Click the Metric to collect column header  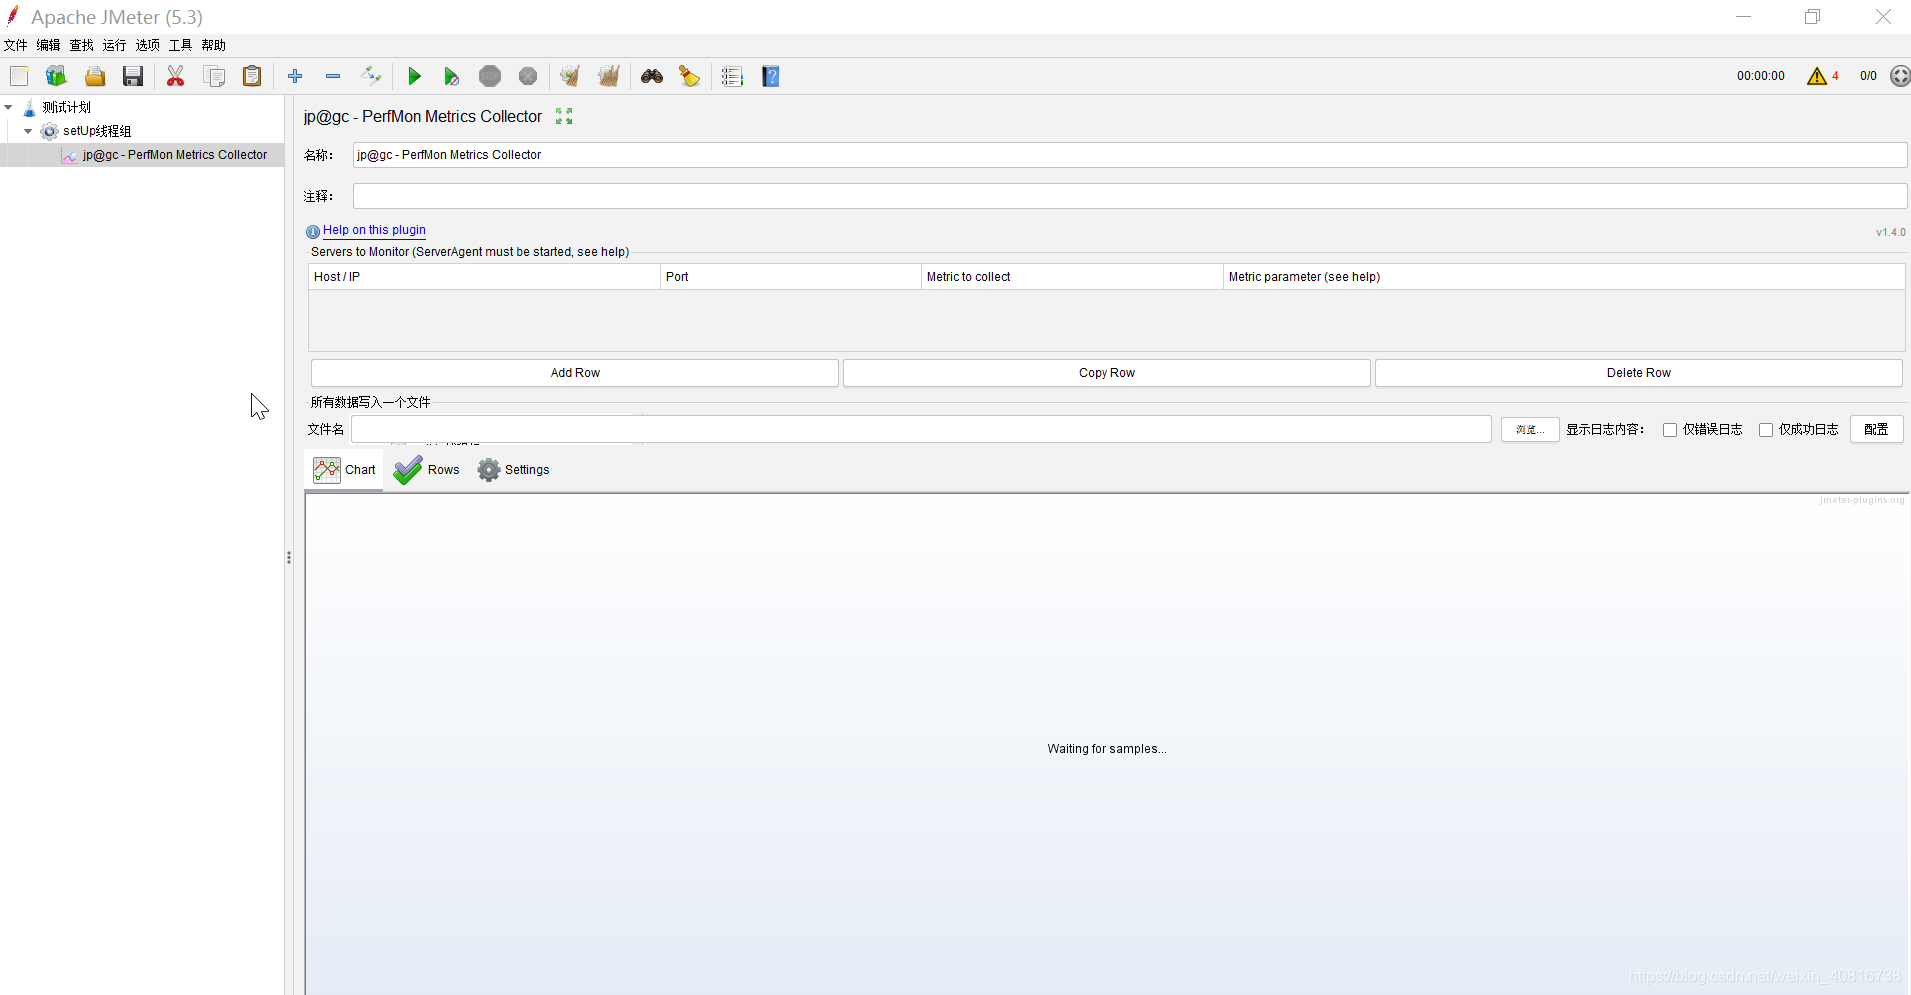point(1072,277)
